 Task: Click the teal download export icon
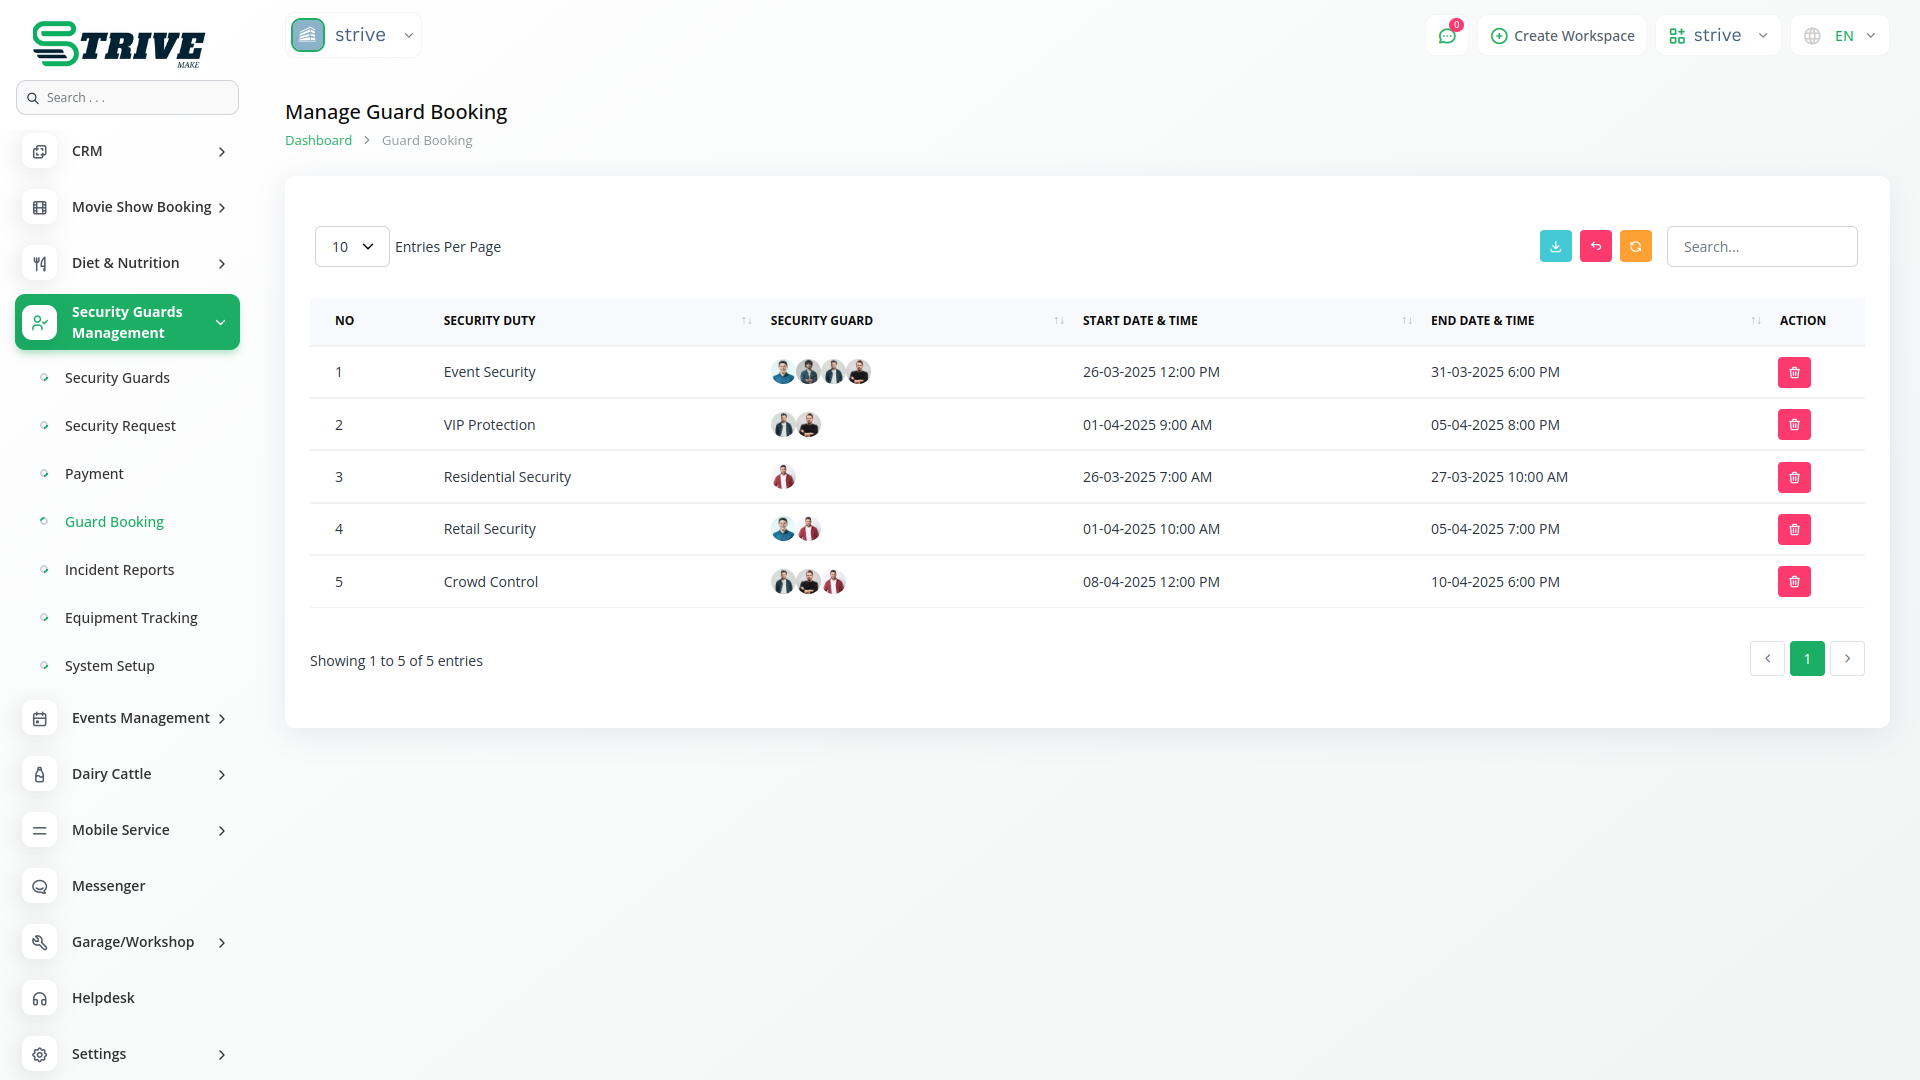tap(1555, 246)
